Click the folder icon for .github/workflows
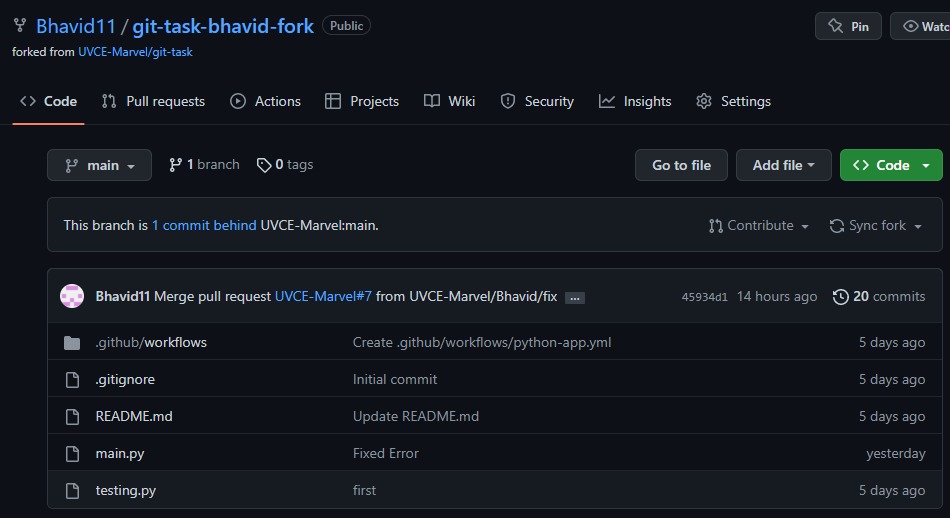Image resolution: width=950 pixels, height=518 pixels. [72, 343]
